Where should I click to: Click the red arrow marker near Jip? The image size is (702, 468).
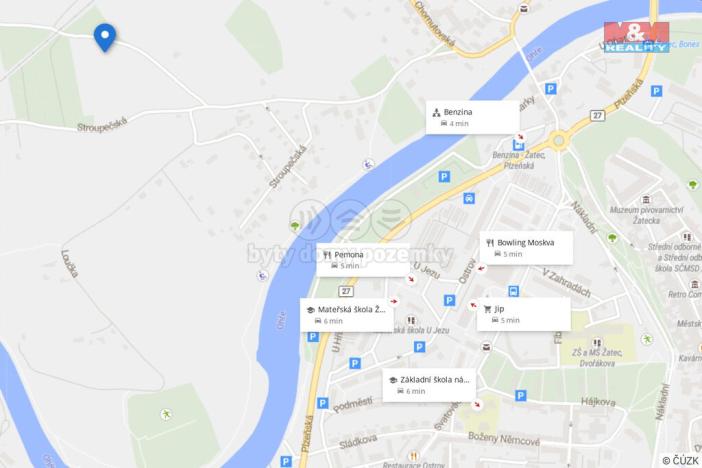(x=473, y=305)
